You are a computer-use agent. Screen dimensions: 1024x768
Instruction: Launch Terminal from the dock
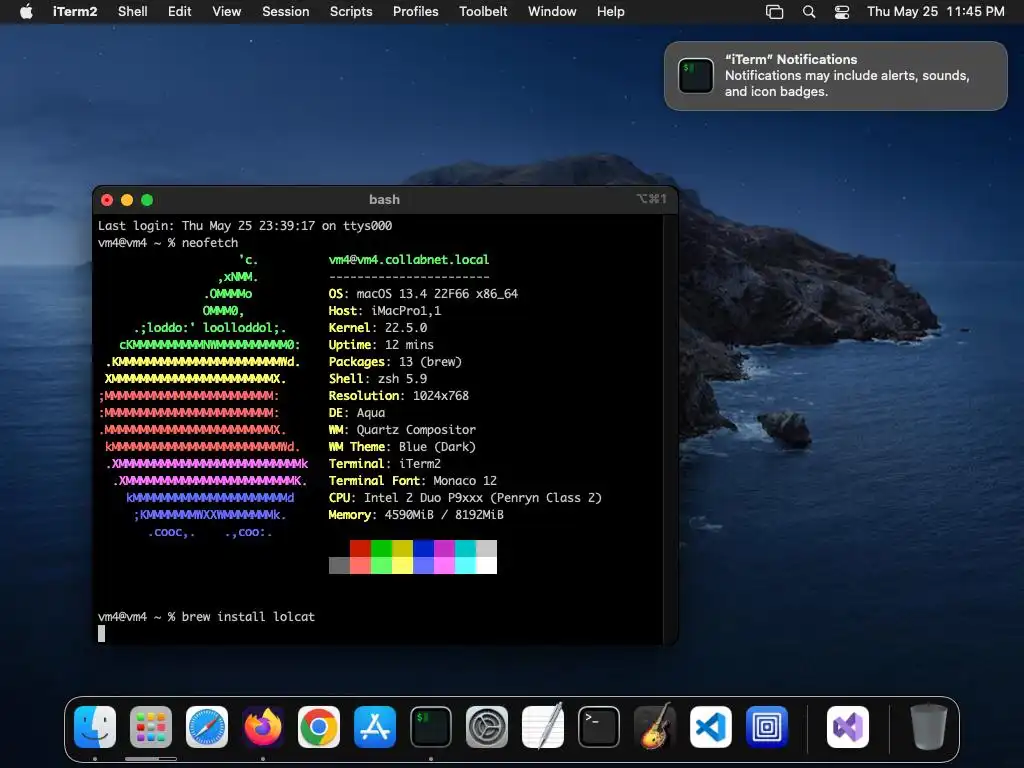(599, 727)
